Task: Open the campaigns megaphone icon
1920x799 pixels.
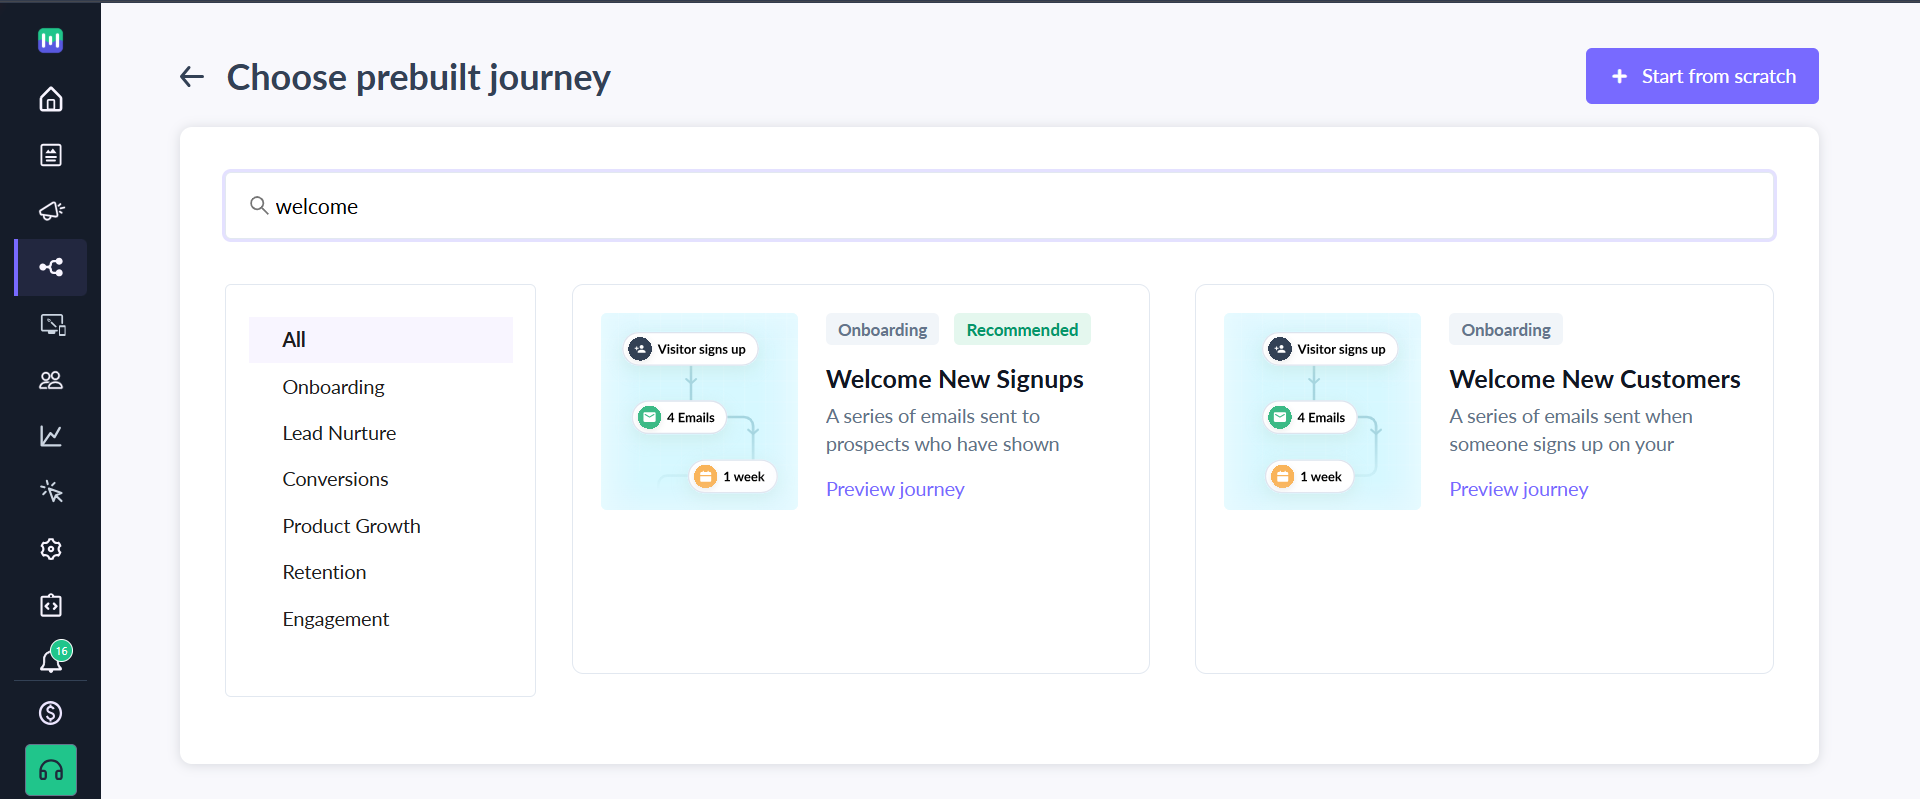Action: [51, 211]
